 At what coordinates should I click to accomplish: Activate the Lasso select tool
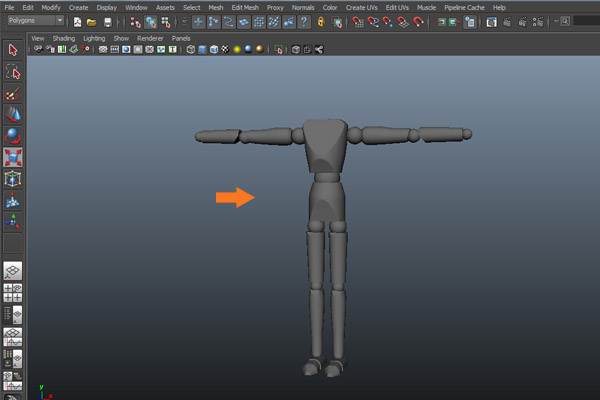coord(13,72)
